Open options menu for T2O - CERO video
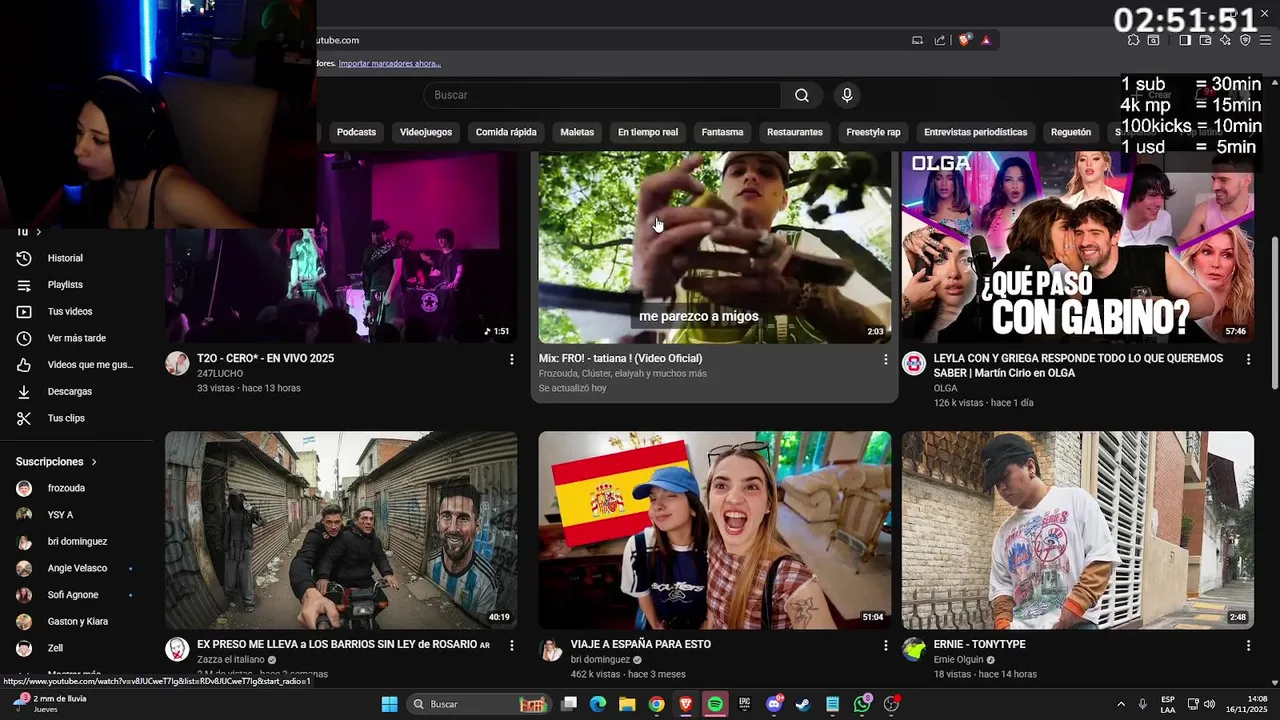This screenshot has height=720, width=1280. [x=512, y=359]
